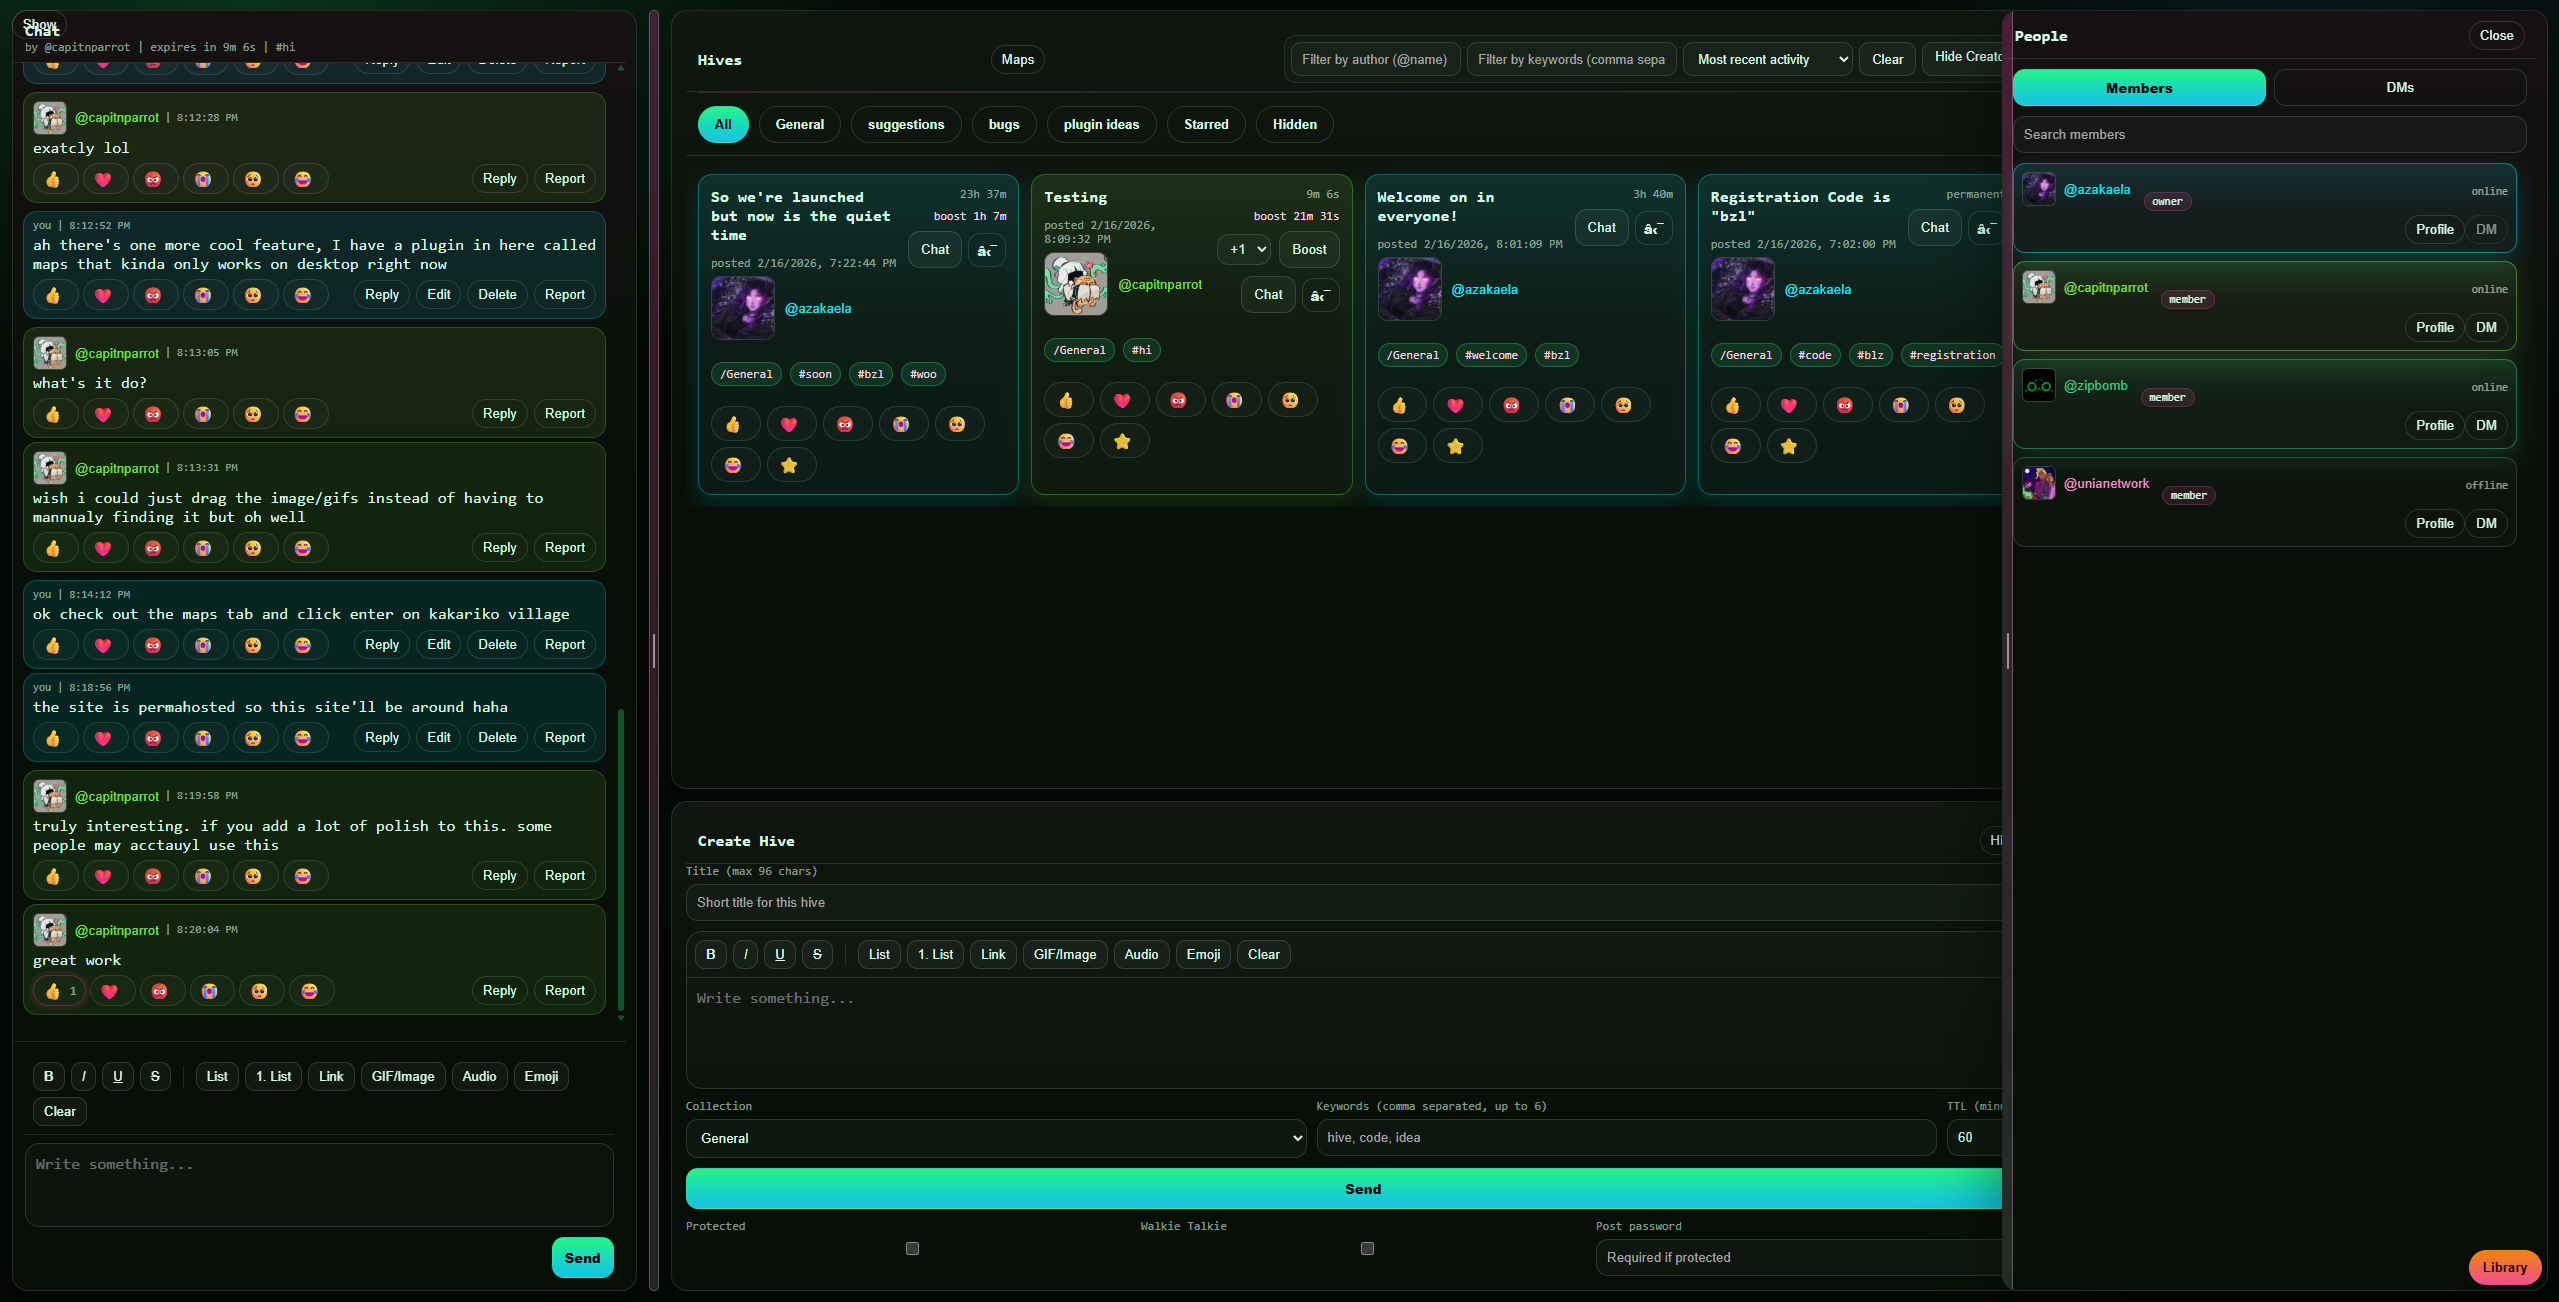Viewport: 2559px width, 1302px height.
Task: Star the Testing hive post
Action: click(x=1122, y=442)
